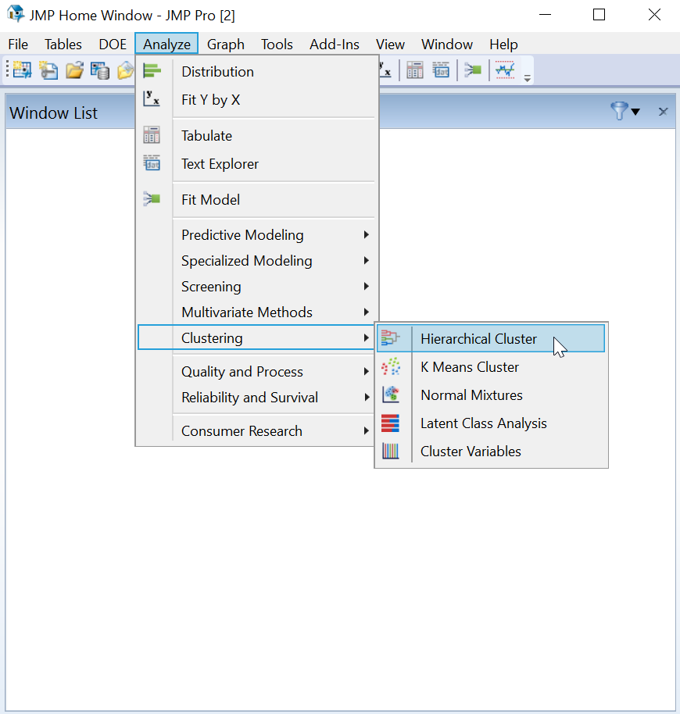Click the Normal Mixtures icon
The image size is (680, 714).
pos(391,394)
